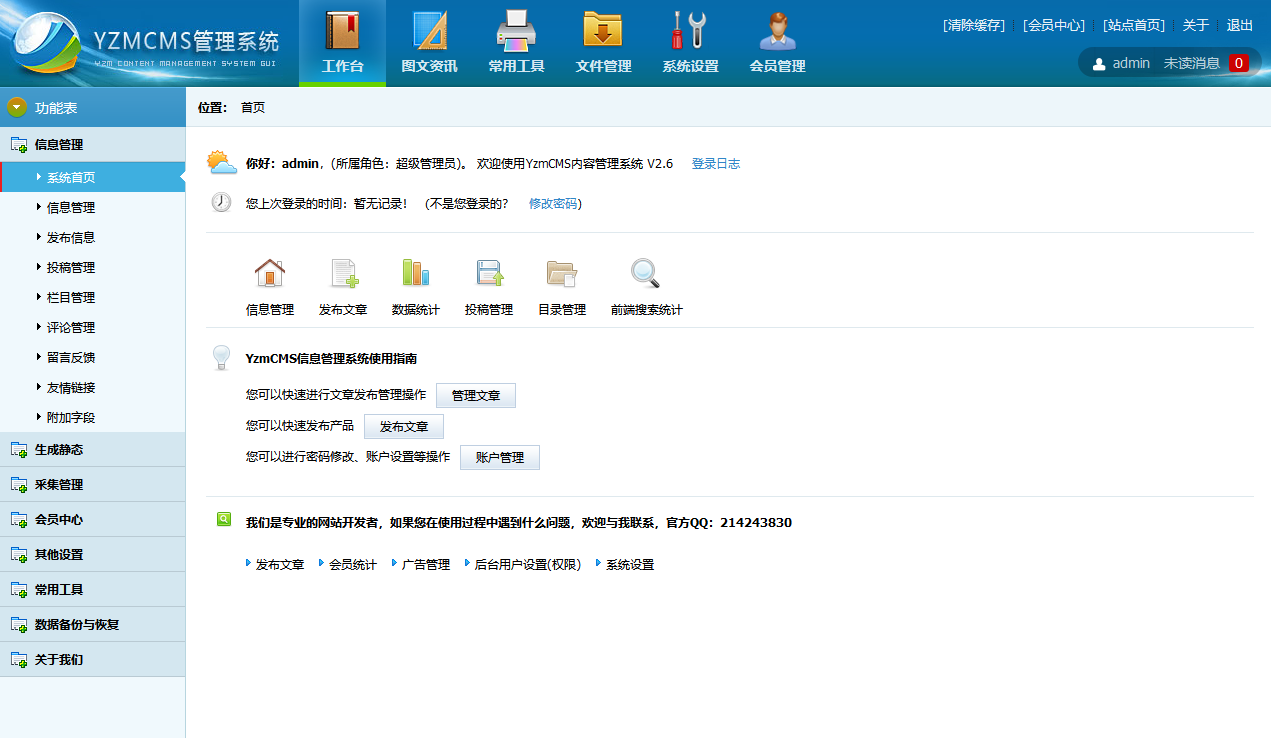Expand the 采集管理 sidebar section
Viewport: 1271px width, 738px height.
(x=59, y=485)
